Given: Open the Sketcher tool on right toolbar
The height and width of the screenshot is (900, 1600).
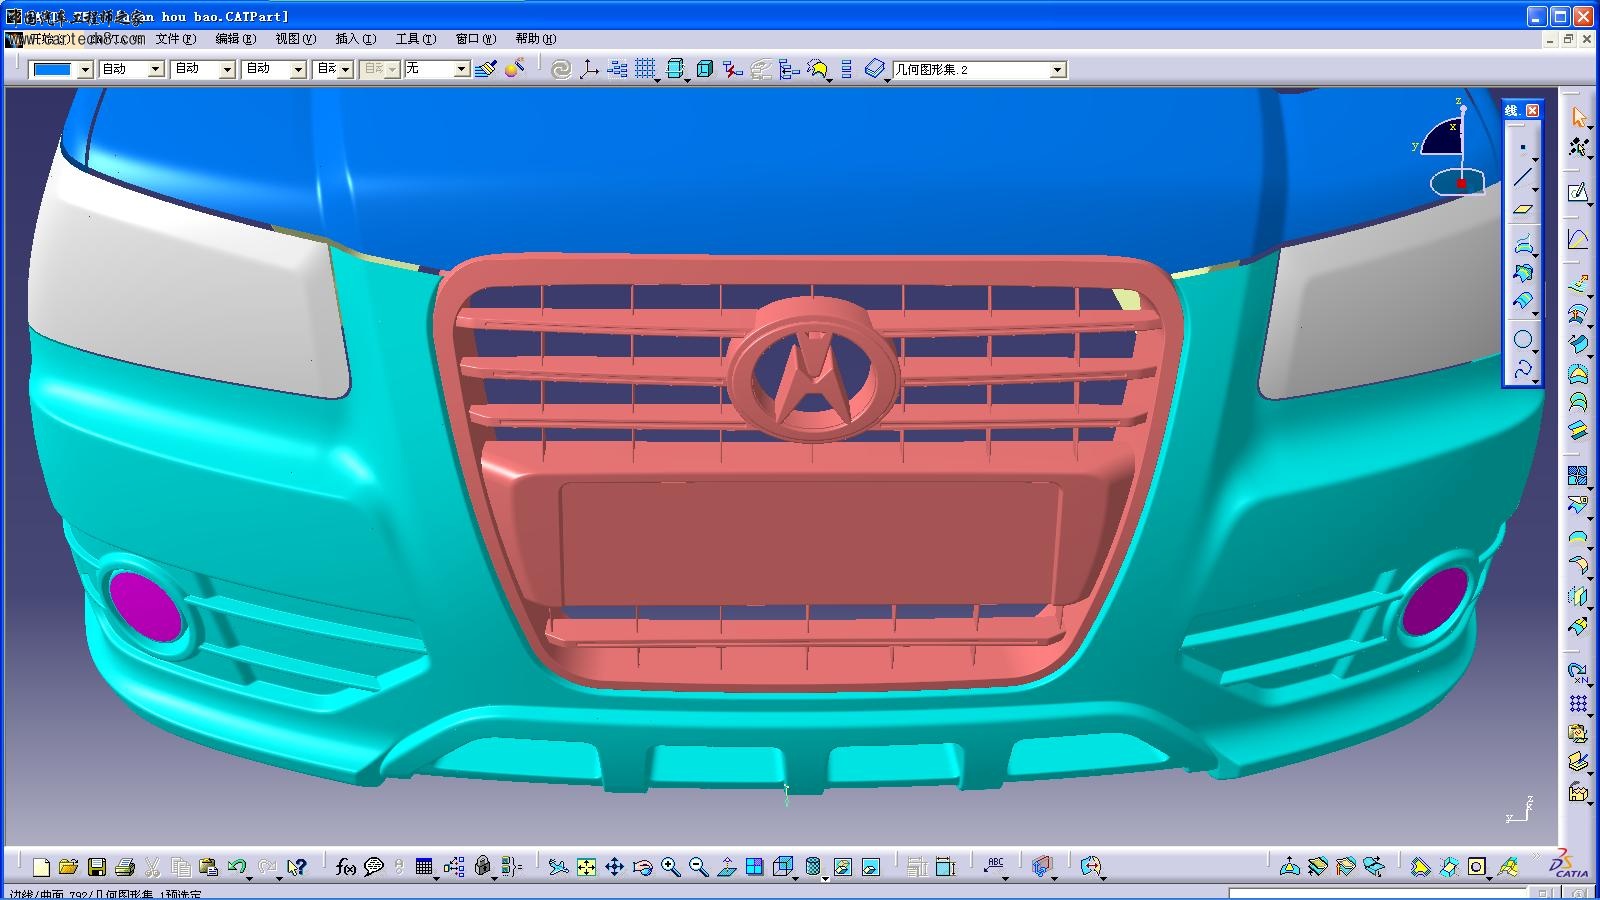Looking at the screenshot, I should pyautogui.click(x=1578, y=192).
